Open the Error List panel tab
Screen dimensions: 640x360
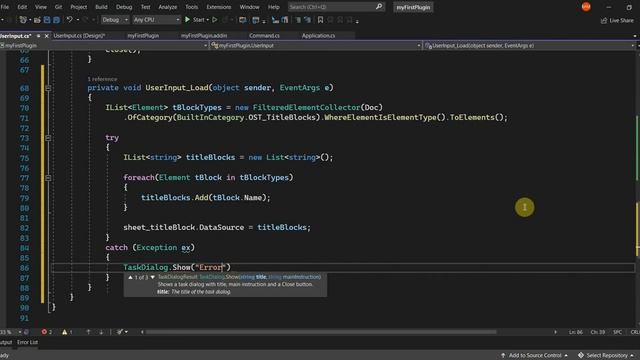pos(27,342)
